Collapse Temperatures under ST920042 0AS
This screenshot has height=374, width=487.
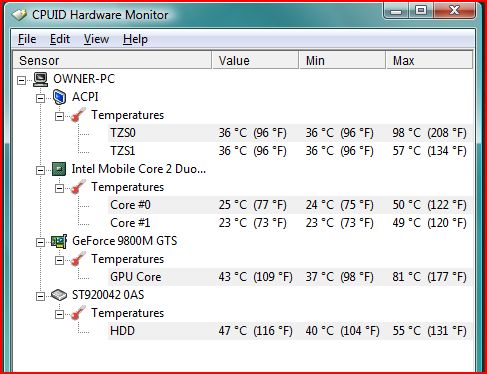[59, 314]
